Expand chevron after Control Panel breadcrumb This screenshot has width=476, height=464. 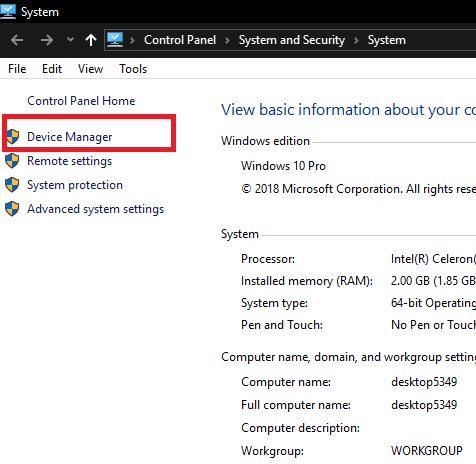pos(227,40)
